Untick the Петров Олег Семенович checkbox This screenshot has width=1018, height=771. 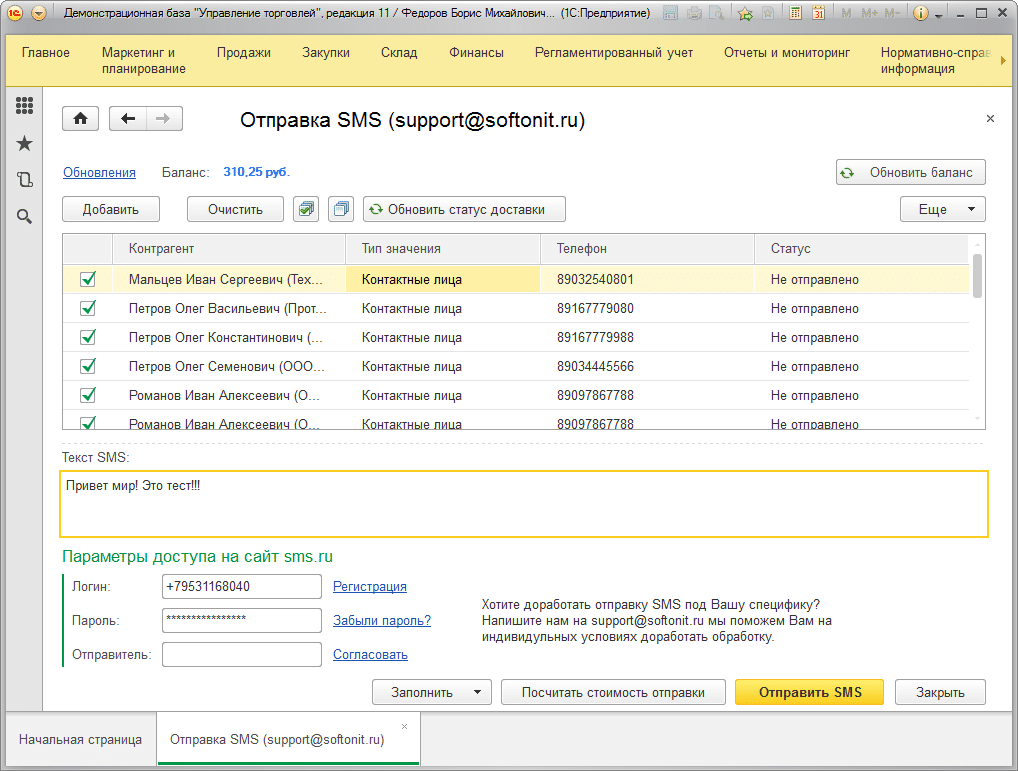(x=88, y=366)
